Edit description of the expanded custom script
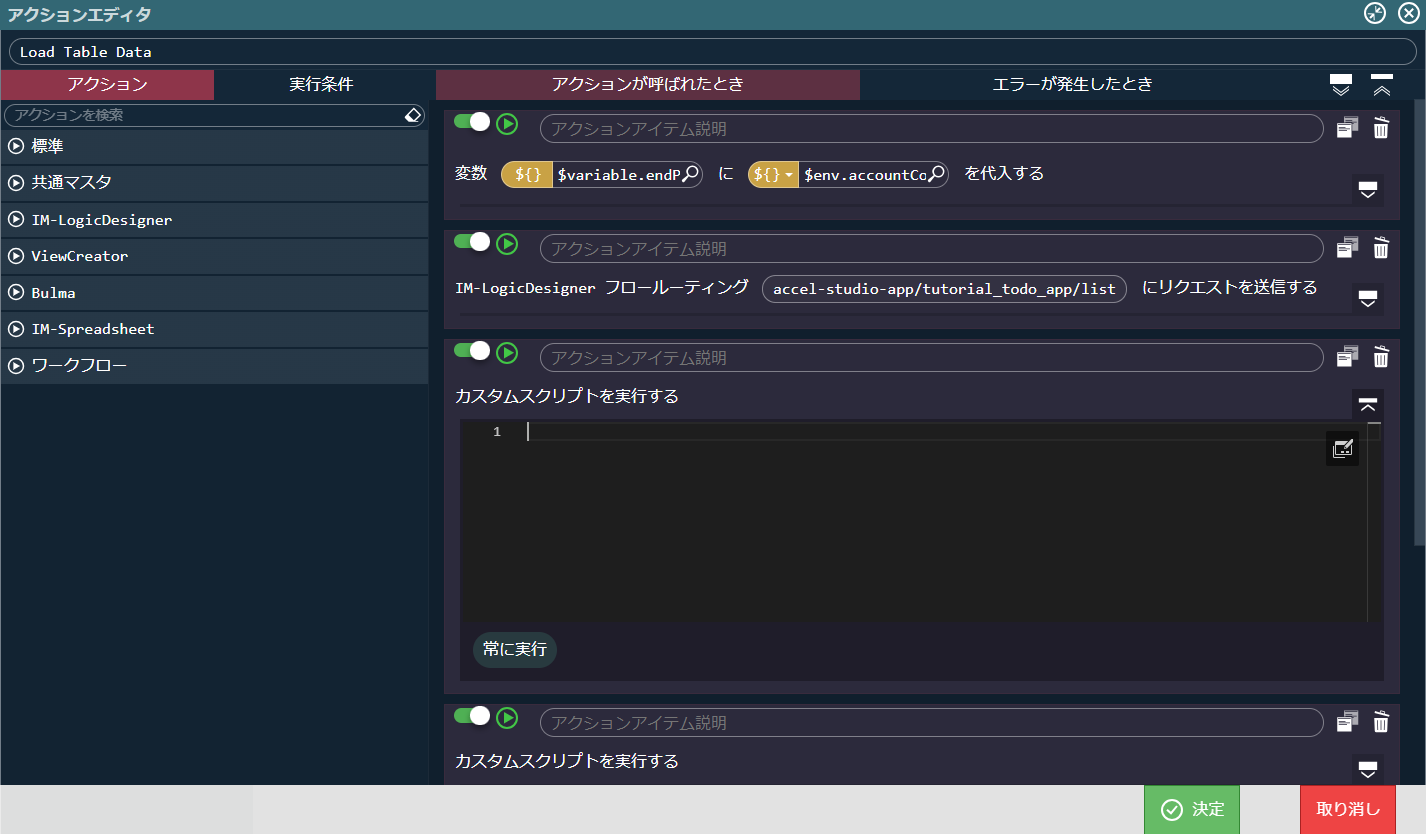 click(x=931, y=357)
